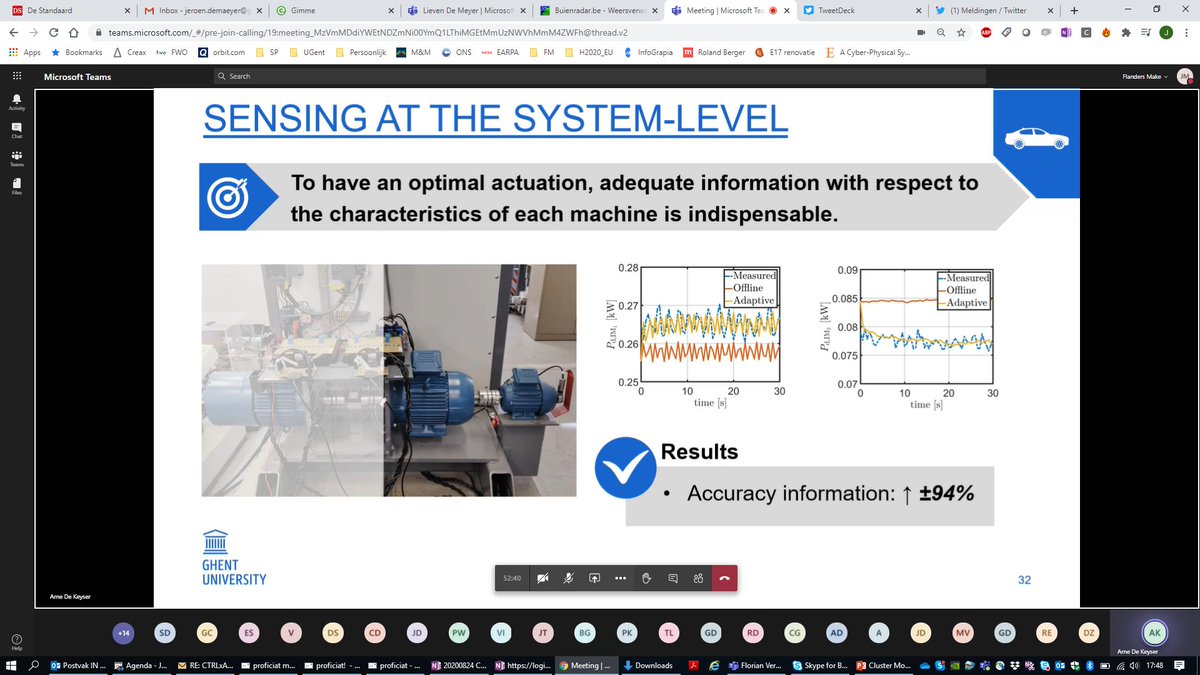The image size is (1200, 675).
Task: Toggle the Windows notification center
Action: 1180,666
